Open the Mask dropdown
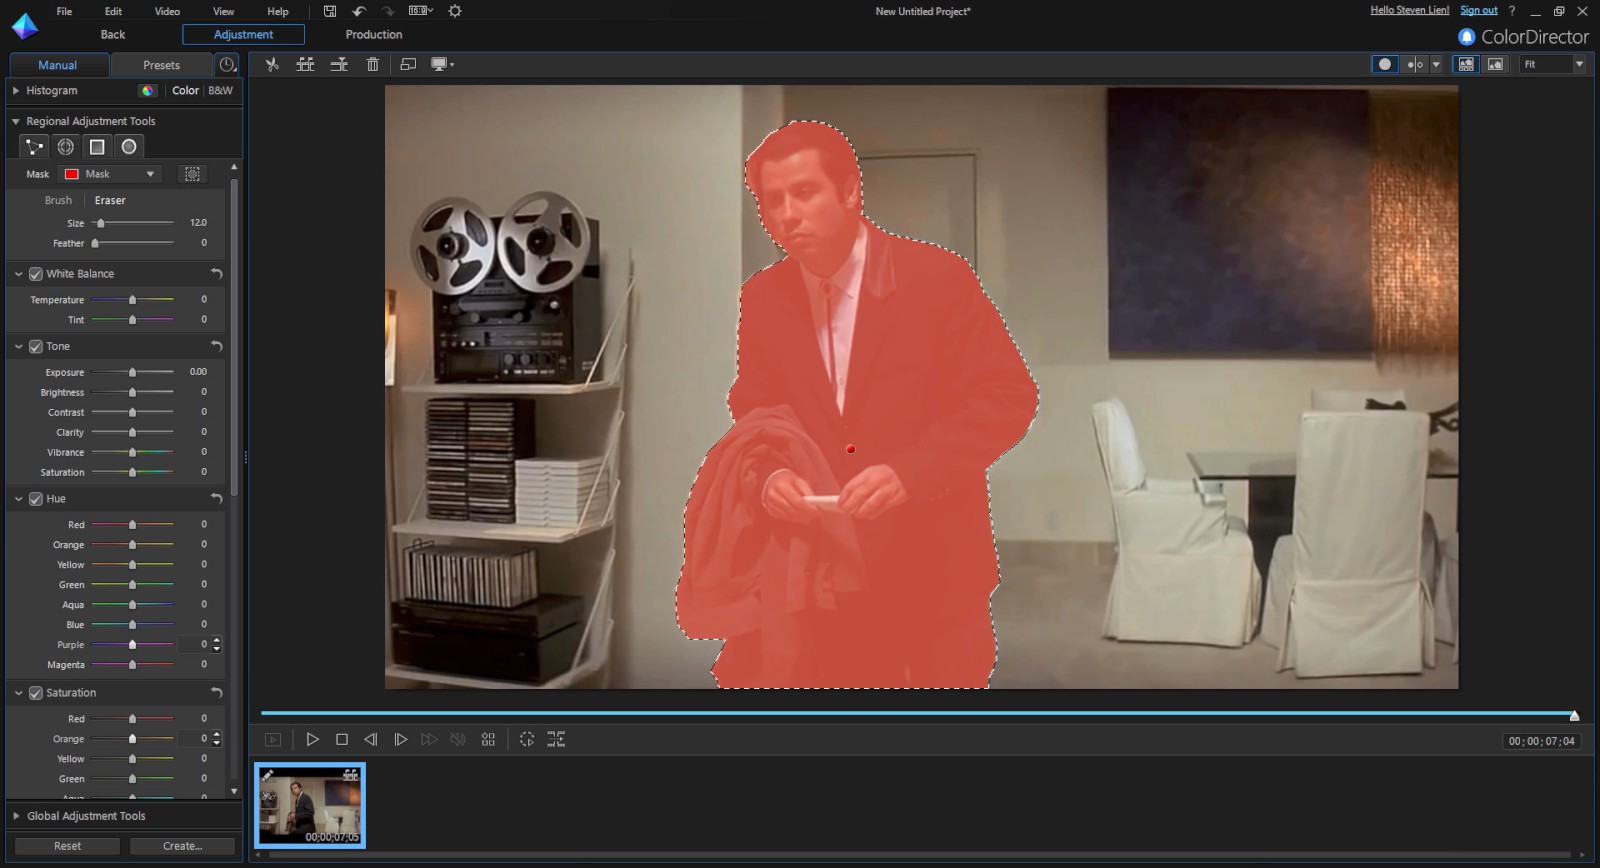The image size is (1600, 868). (x=110, y=174)
